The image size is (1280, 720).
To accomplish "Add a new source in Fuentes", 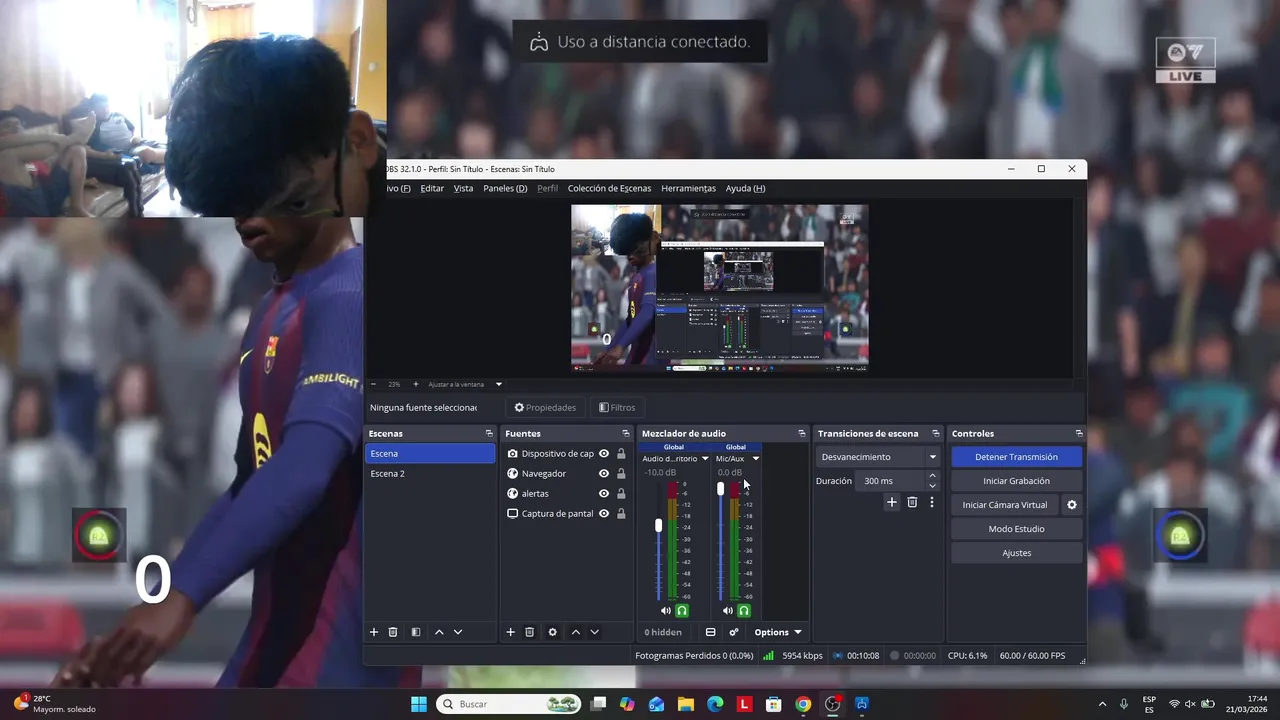I will click(x=510, y=632).
